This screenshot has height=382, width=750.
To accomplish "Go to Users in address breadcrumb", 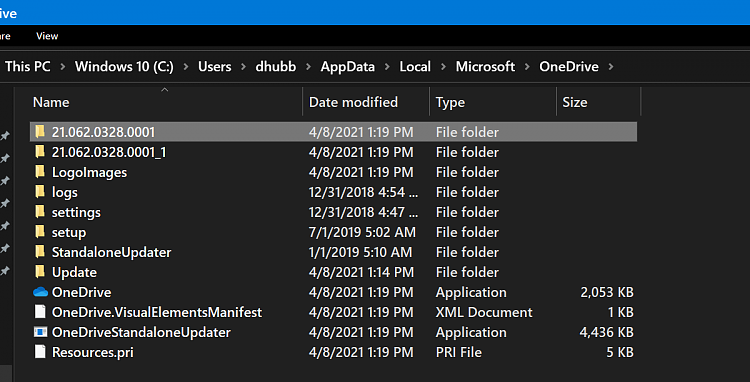I will tap(215, 66).
